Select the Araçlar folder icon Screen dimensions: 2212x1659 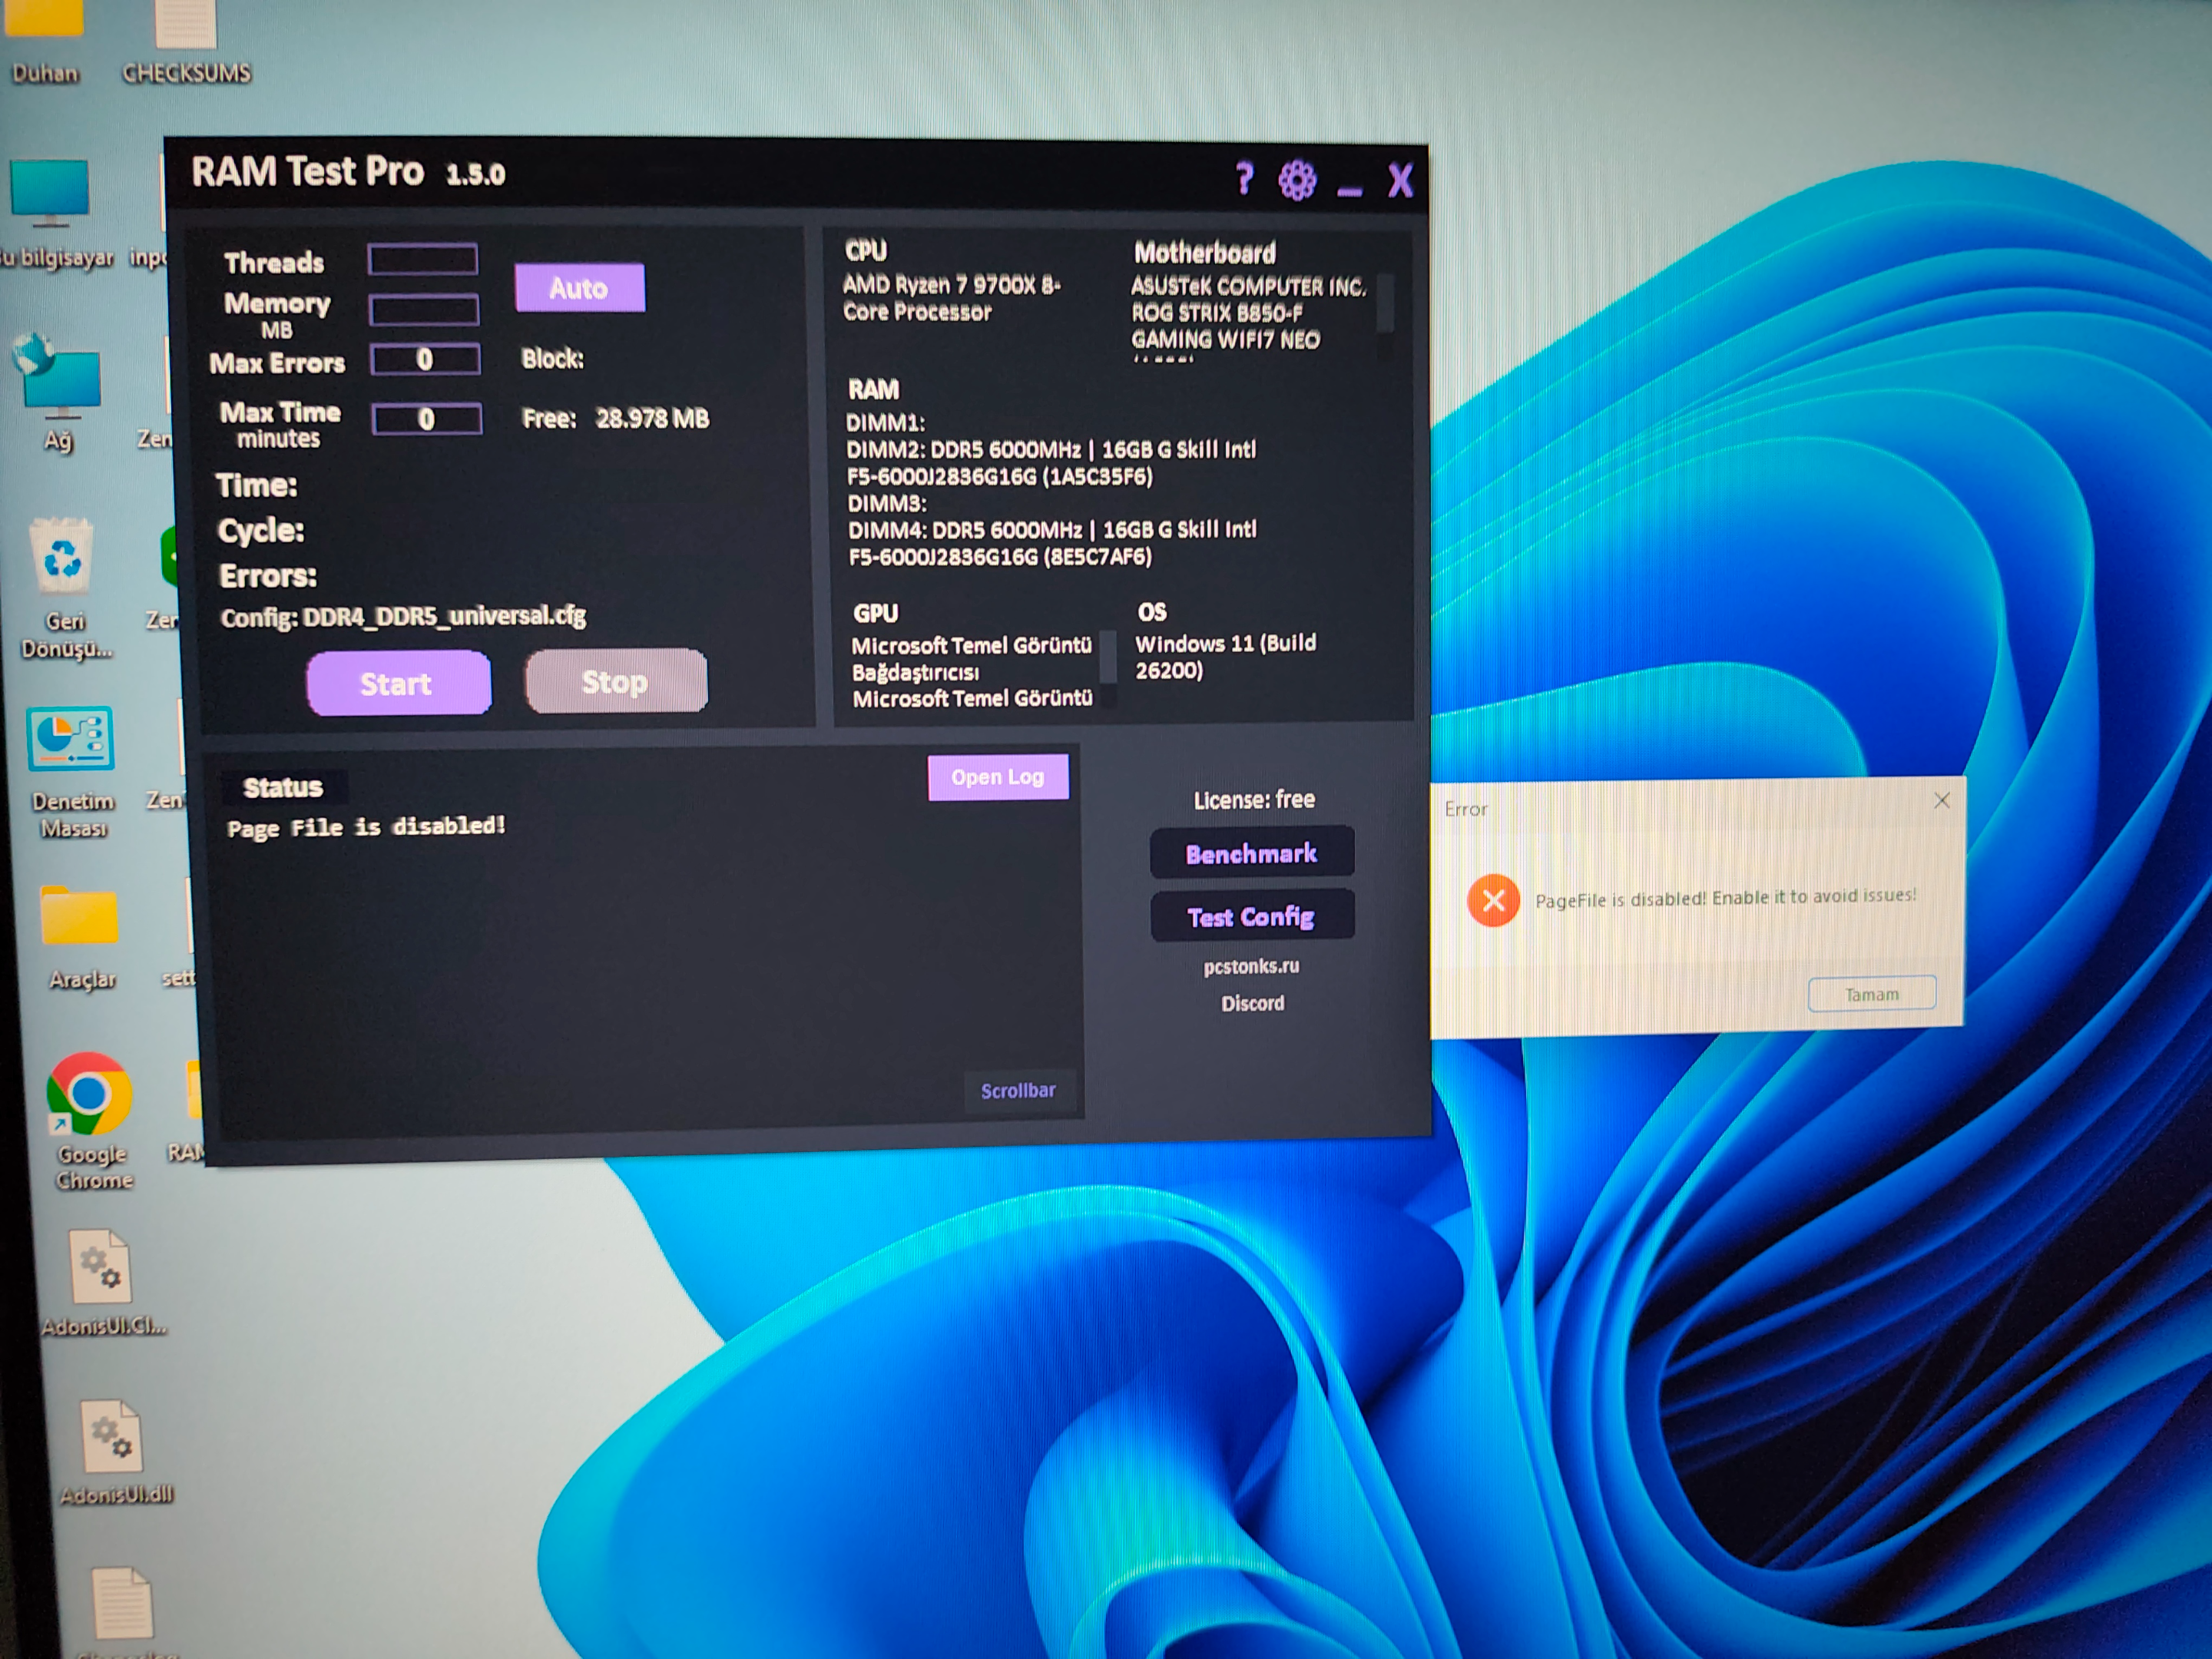tap(81, 937)
